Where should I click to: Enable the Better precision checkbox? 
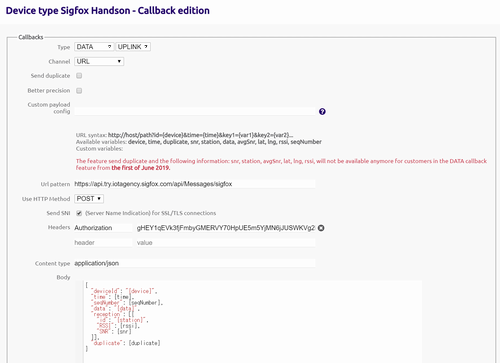(79, 91)
